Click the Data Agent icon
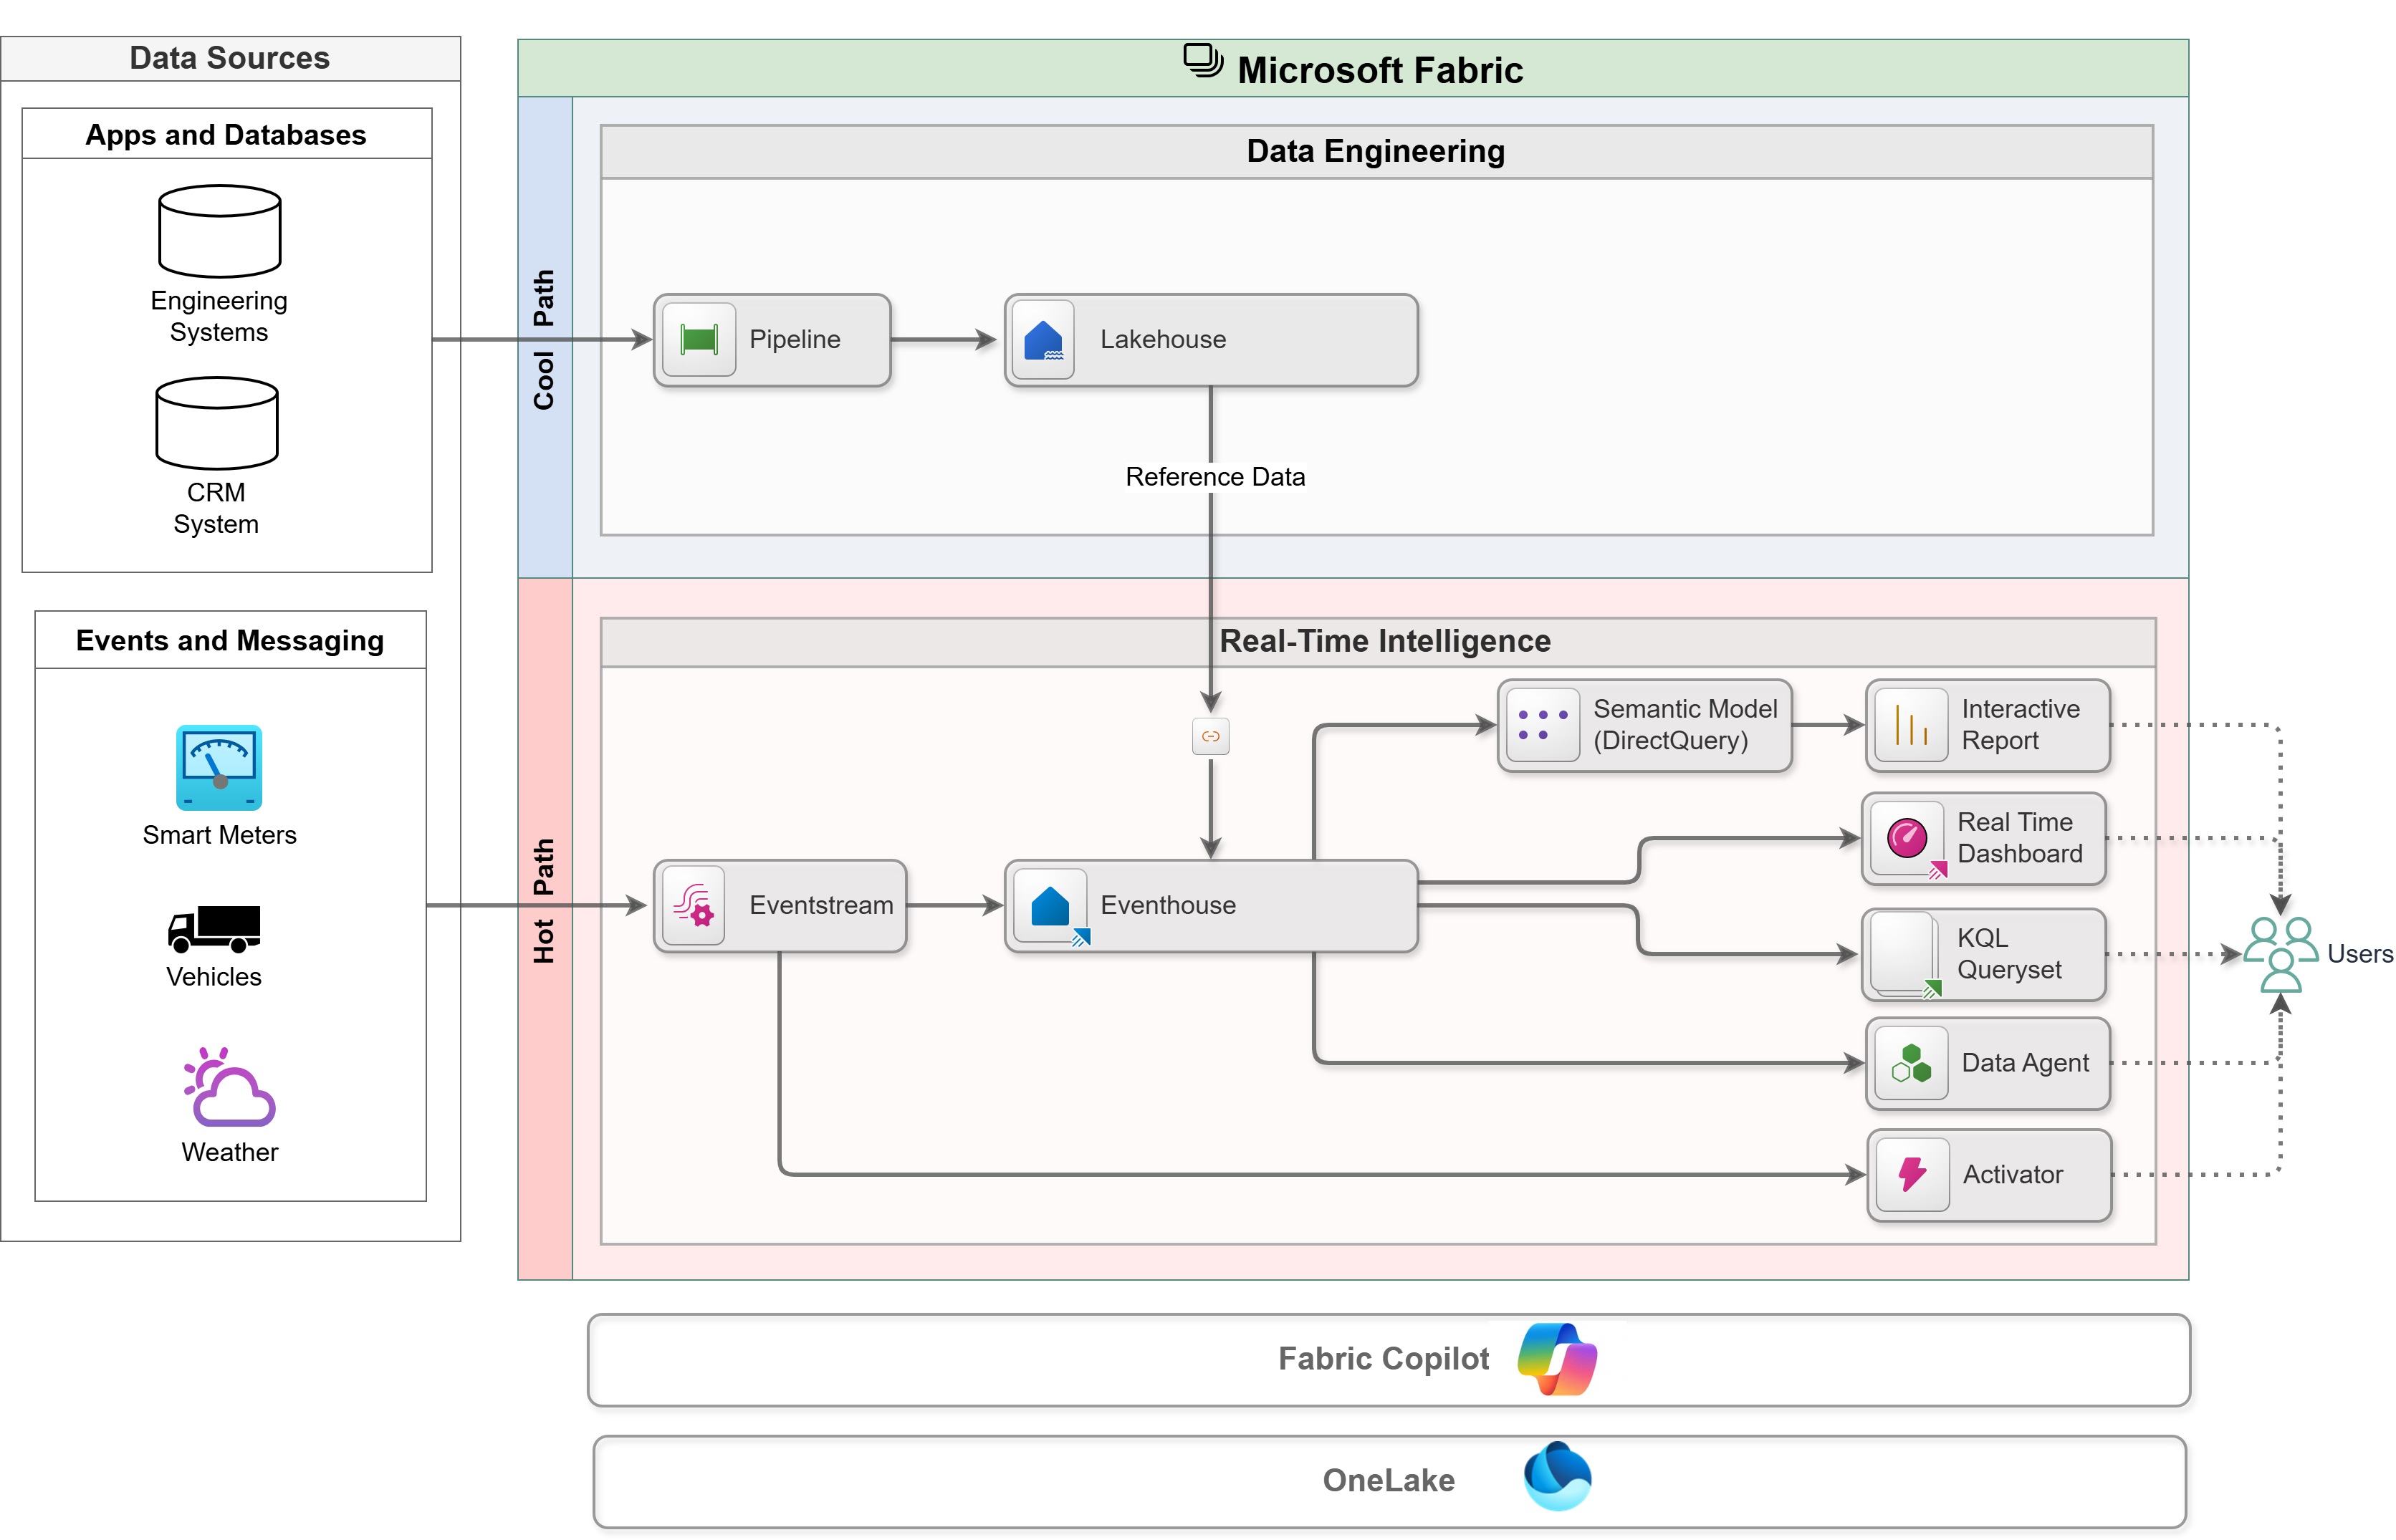Screen dimensions: 2396x1540 click(x=1912, y=1064)
